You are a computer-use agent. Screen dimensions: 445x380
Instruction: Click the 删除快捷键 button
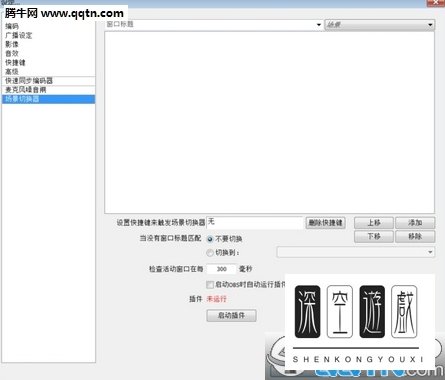(x=325, y=223)
